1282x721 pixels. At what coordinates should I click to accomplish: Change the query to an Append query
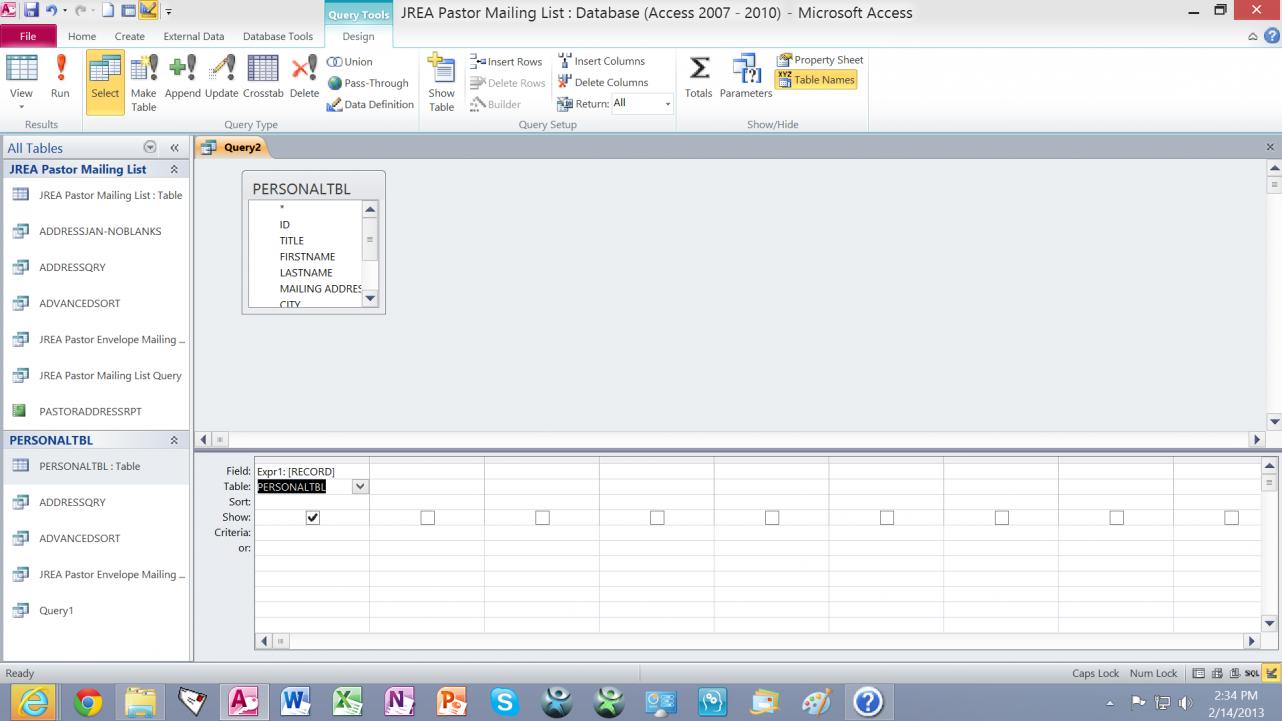[183, 78]
